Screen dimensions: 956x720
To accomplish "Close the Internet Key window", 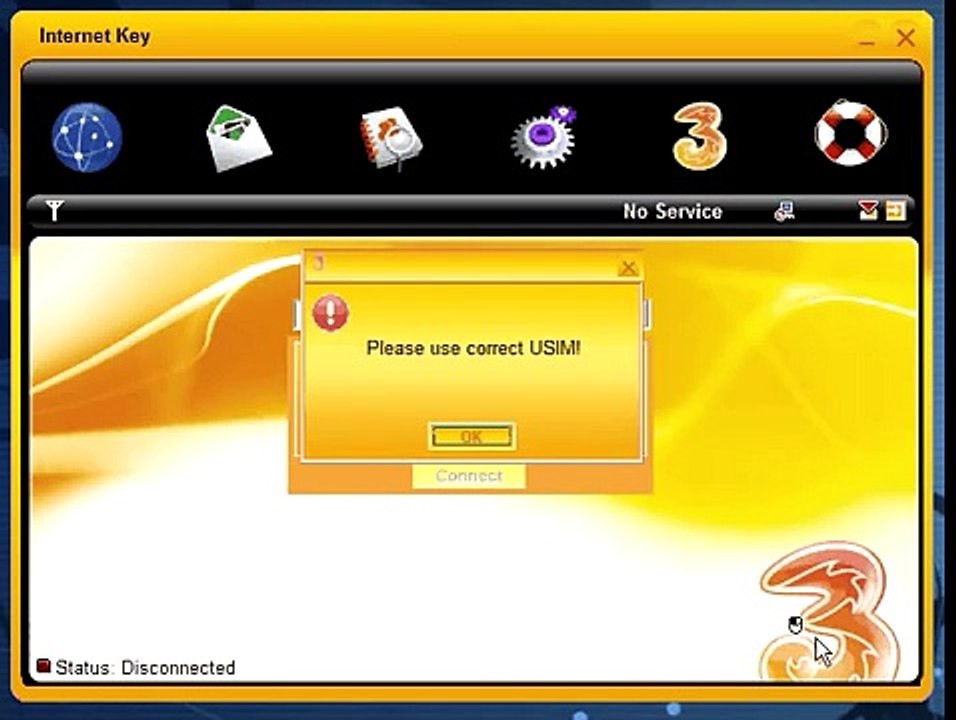I will [x=905, y=38].
